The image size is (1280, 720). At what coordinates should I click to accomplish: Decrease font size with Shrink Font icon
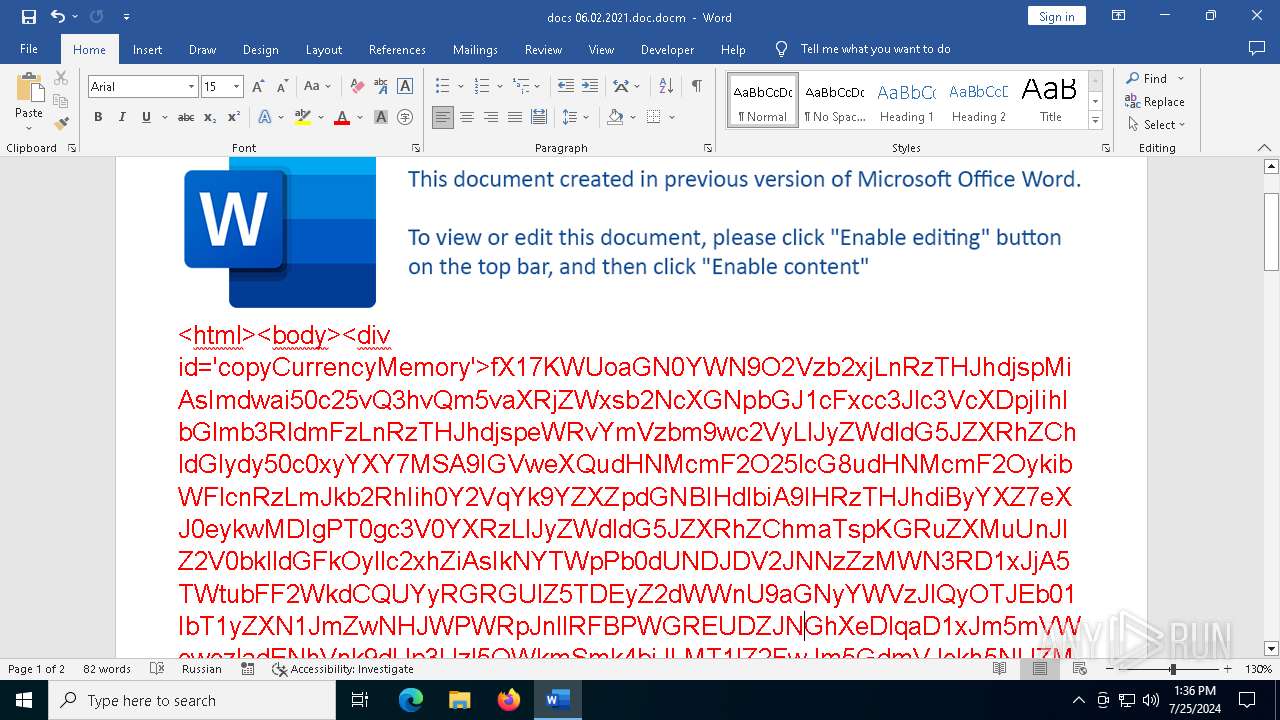click(283, 87)
